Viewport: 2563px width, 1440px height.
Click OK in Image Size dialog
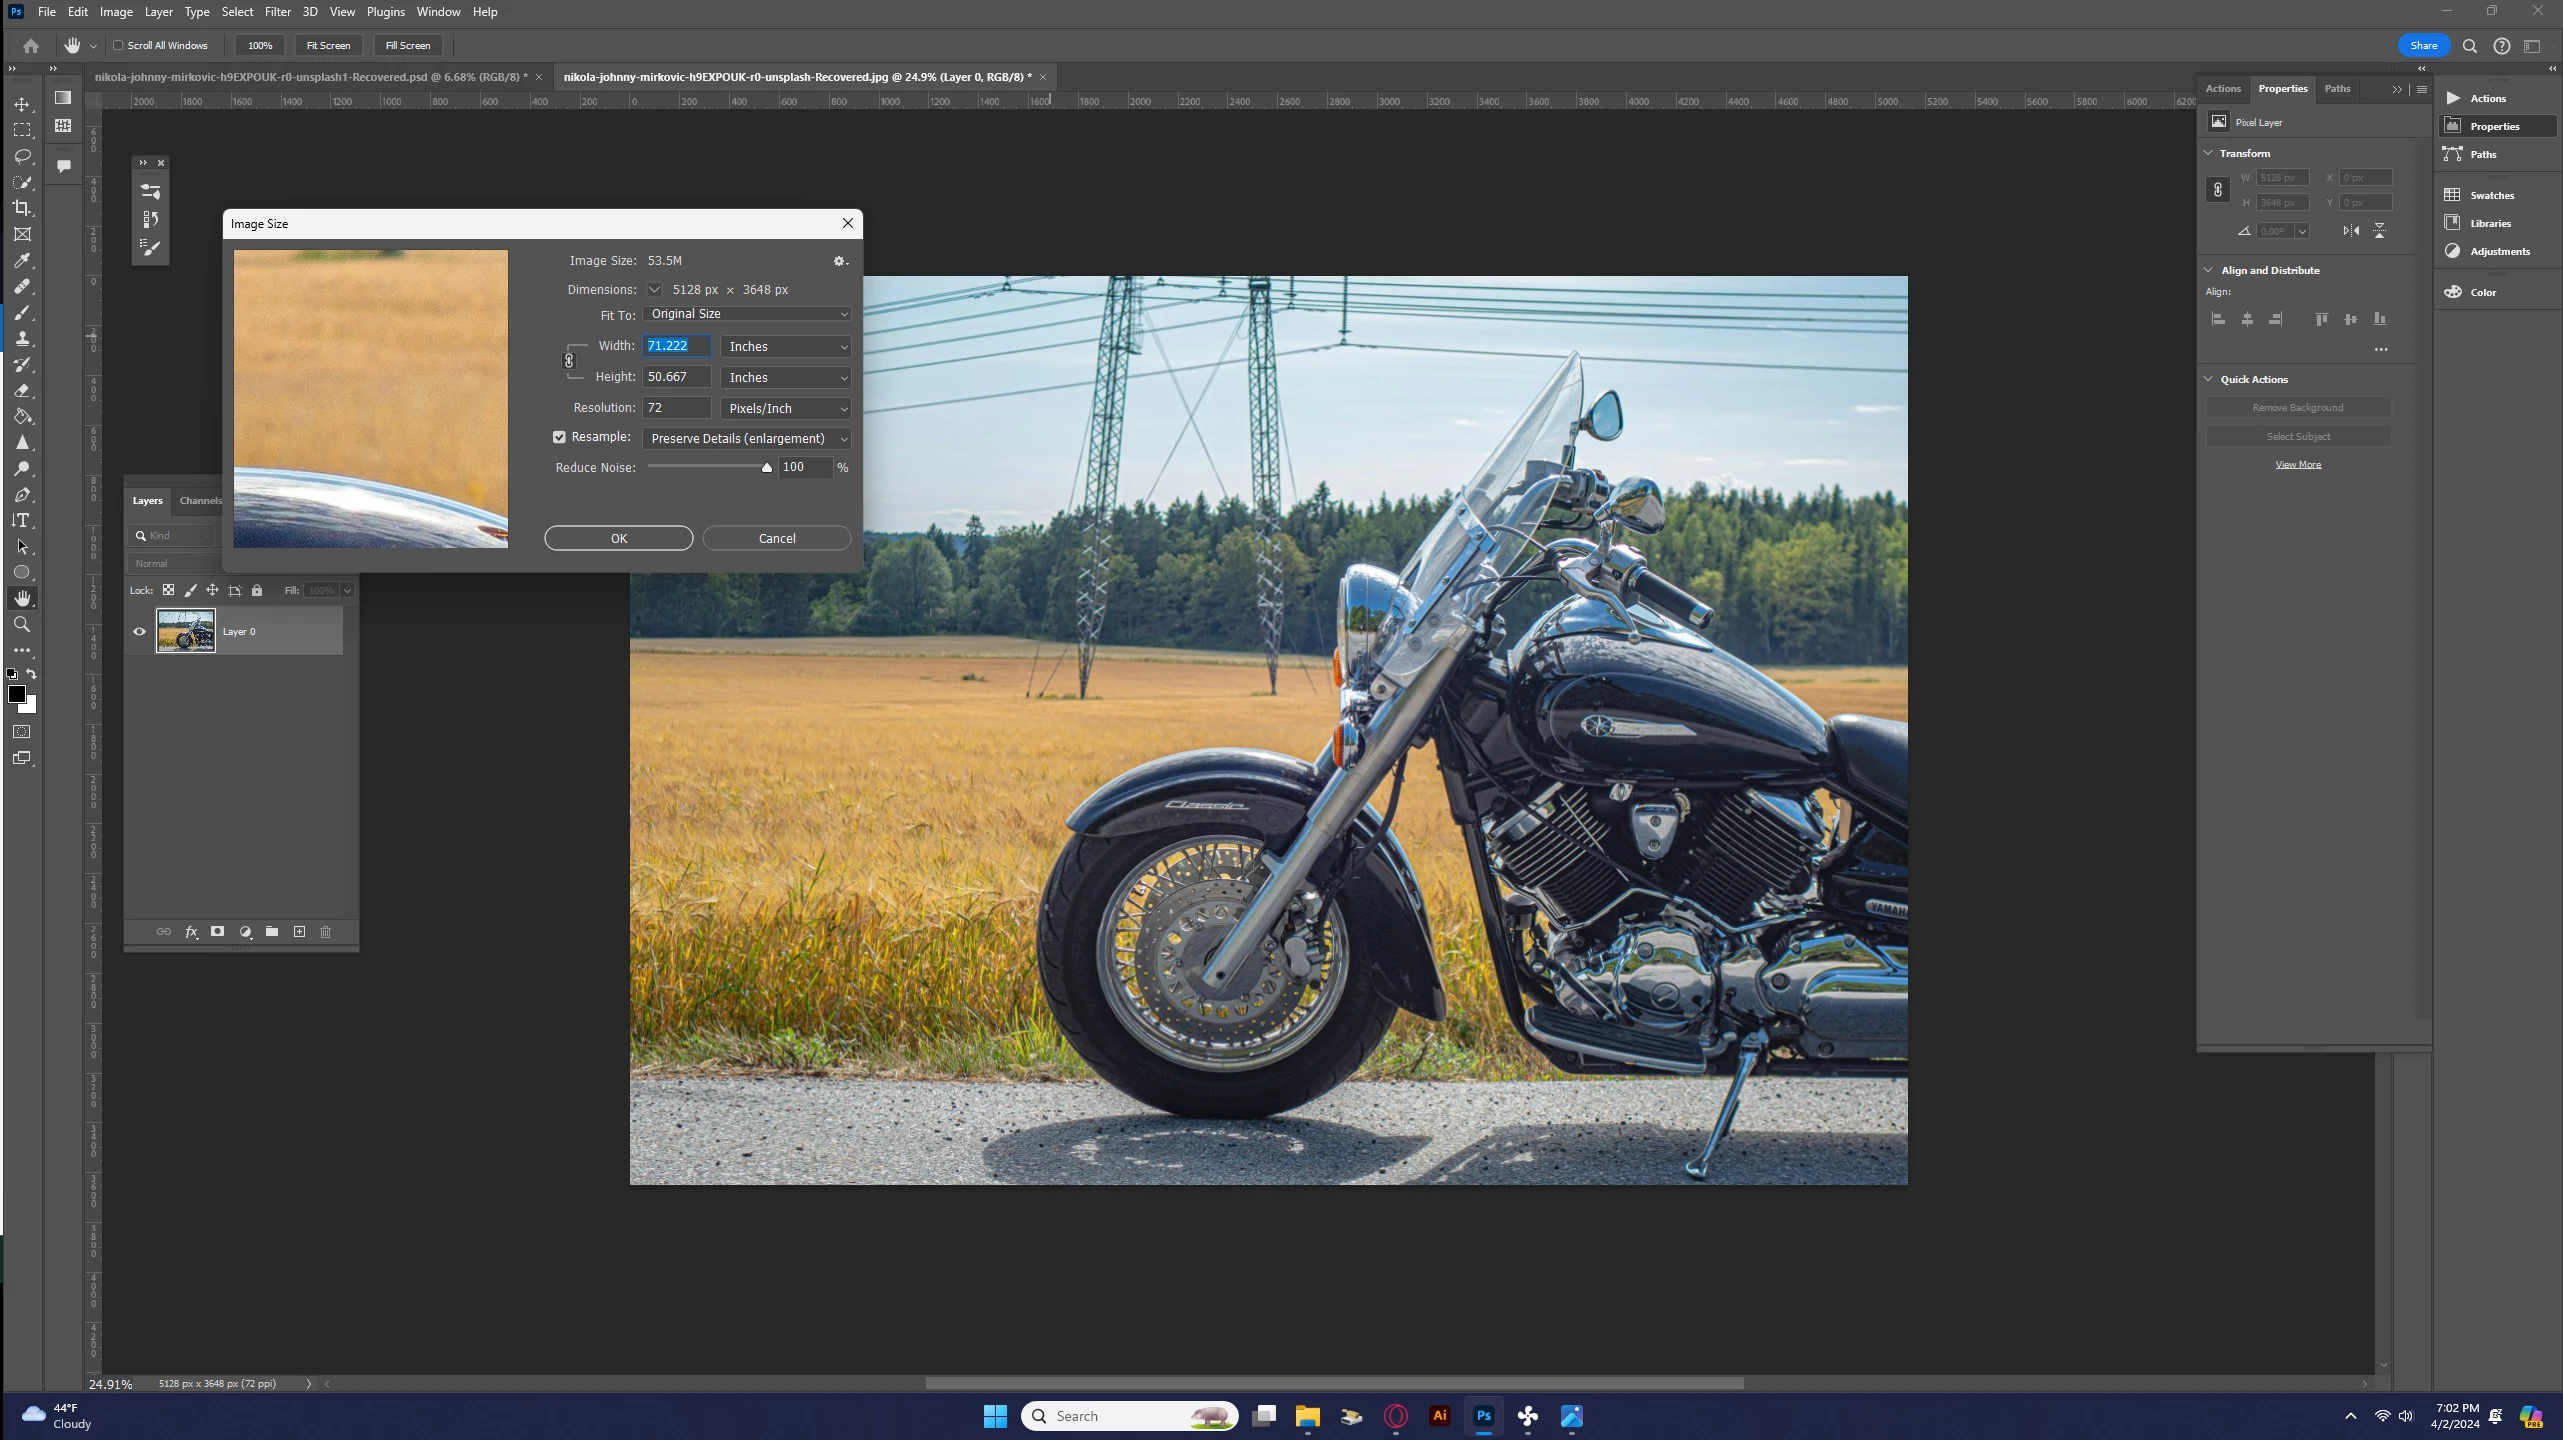coord(618,538)
